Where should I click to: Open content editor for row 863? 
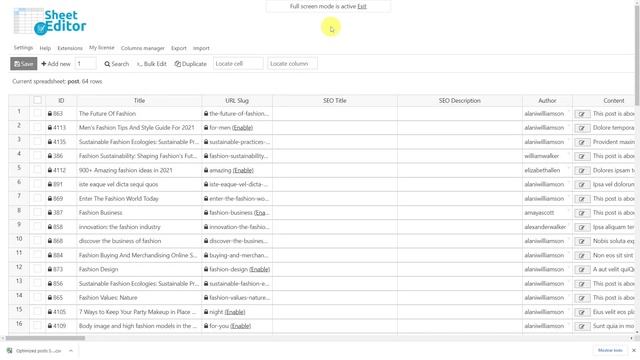coord(582,114)
